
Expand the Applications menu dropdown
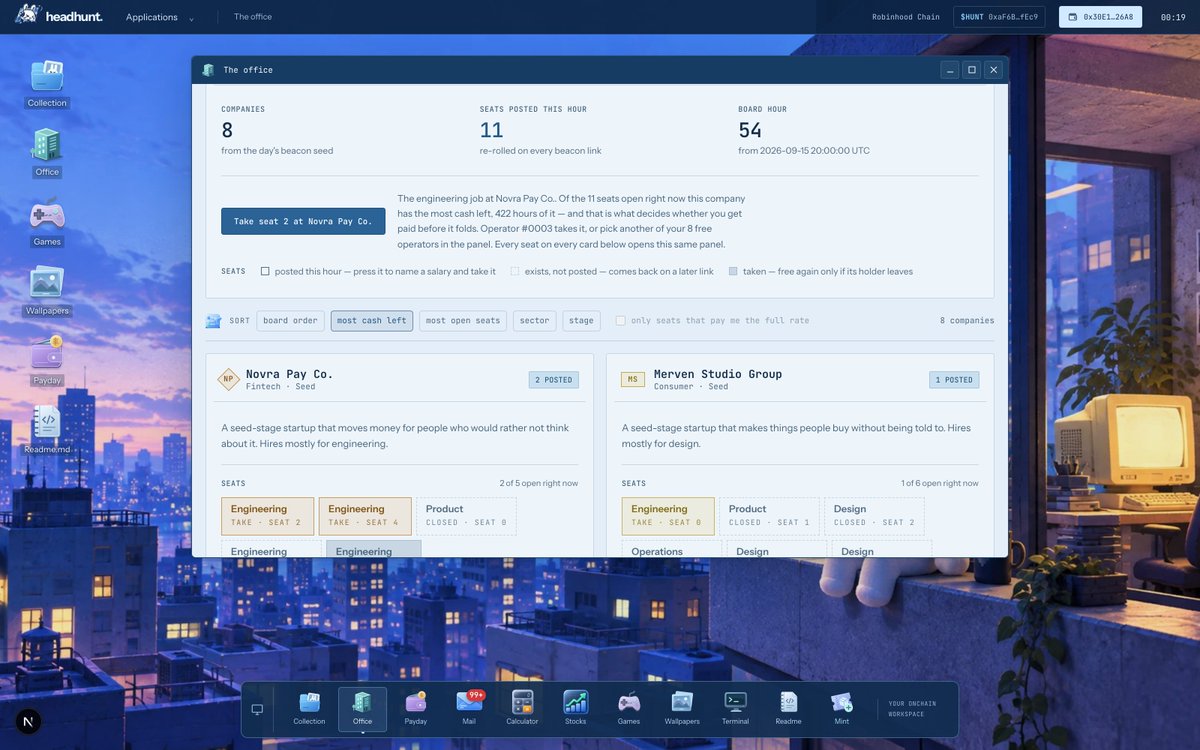point(160,17)
